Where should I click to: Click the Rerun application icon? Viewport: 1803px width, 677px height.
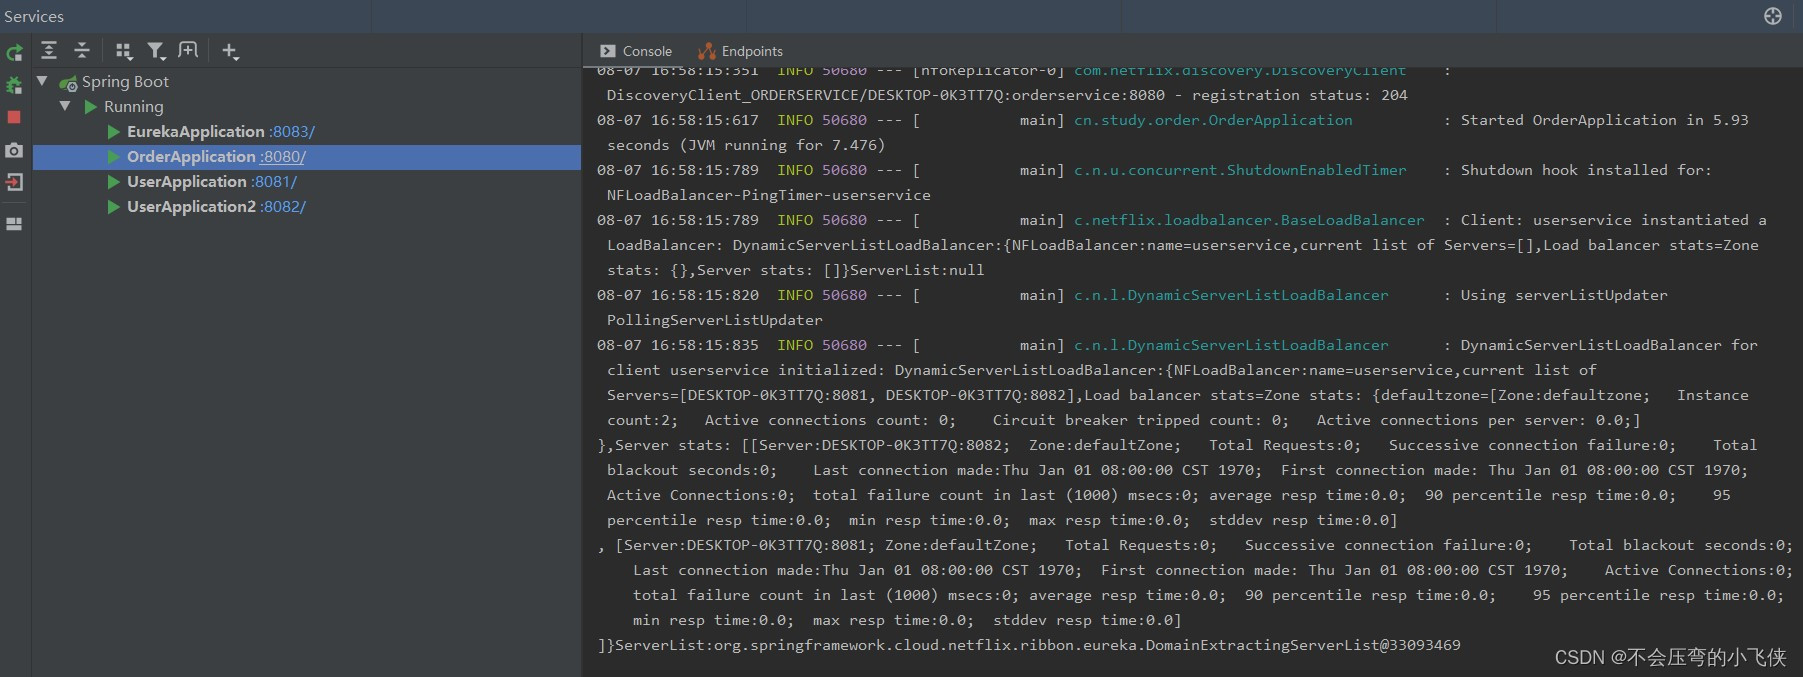[x=14, y=53]
